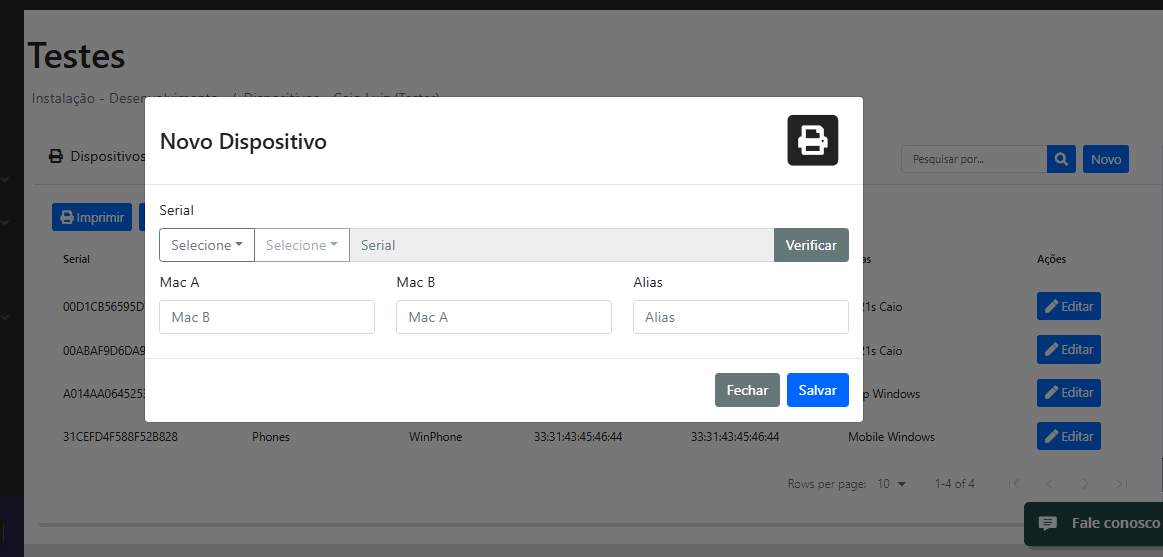Click the Novo button
Image resolution: width=1163 pixels, height=557 pixels.
[1105, 159]
